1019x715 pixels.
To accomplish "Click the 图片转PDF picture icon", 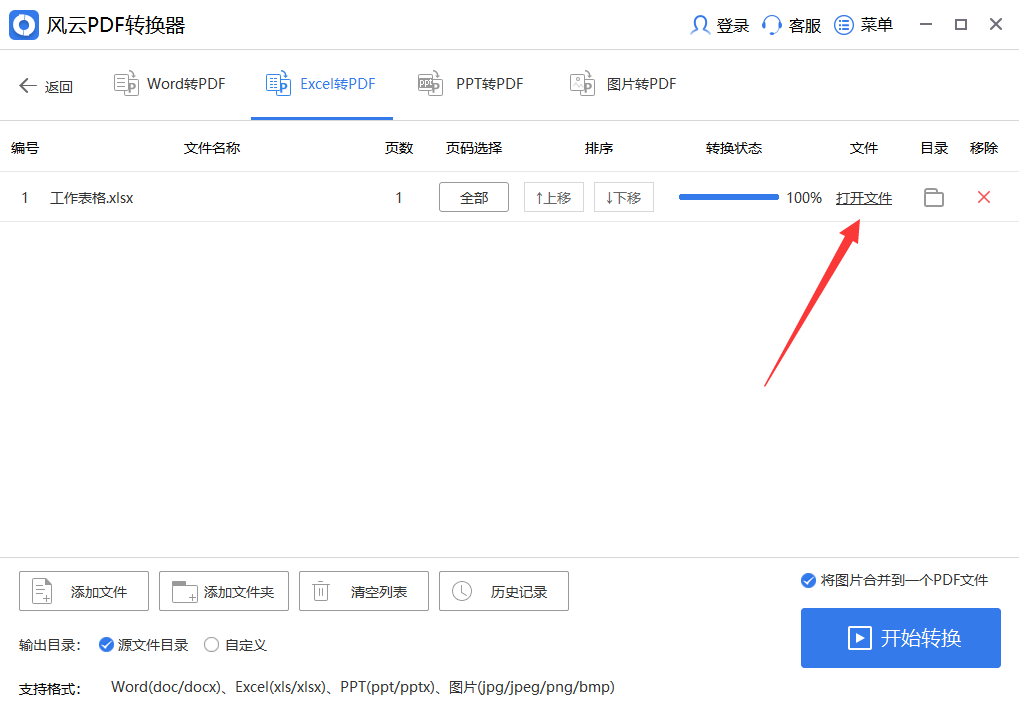I will point(582,83).
